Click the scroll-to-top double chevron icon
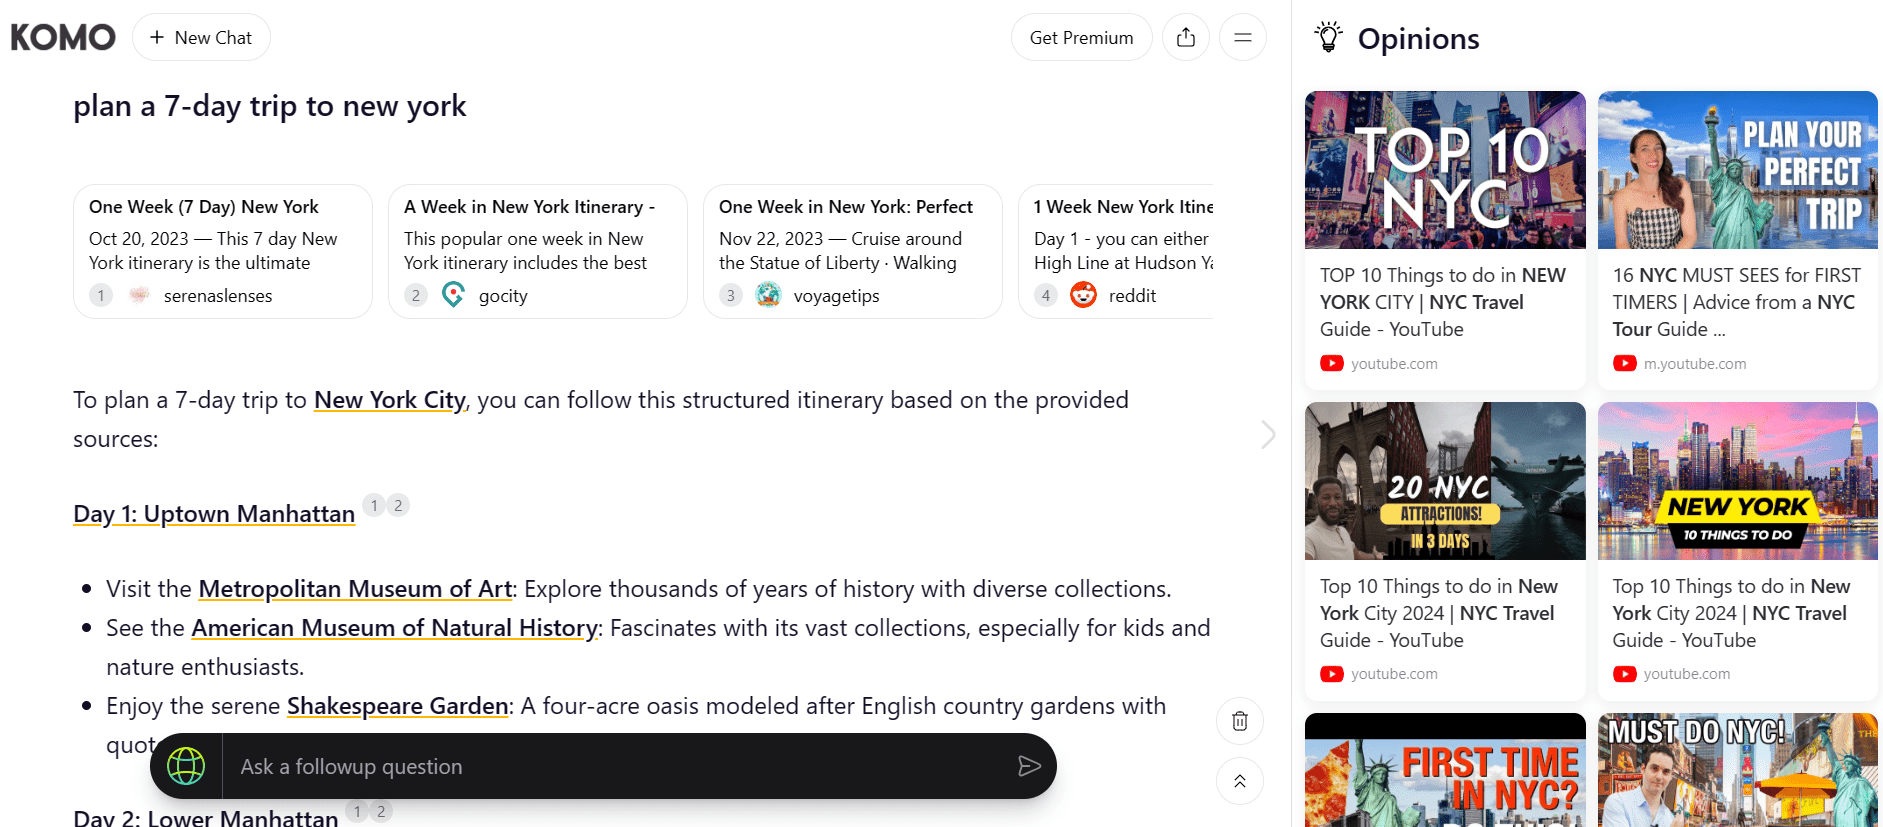Screen dimensions: 1883x827 (1240, 781)
